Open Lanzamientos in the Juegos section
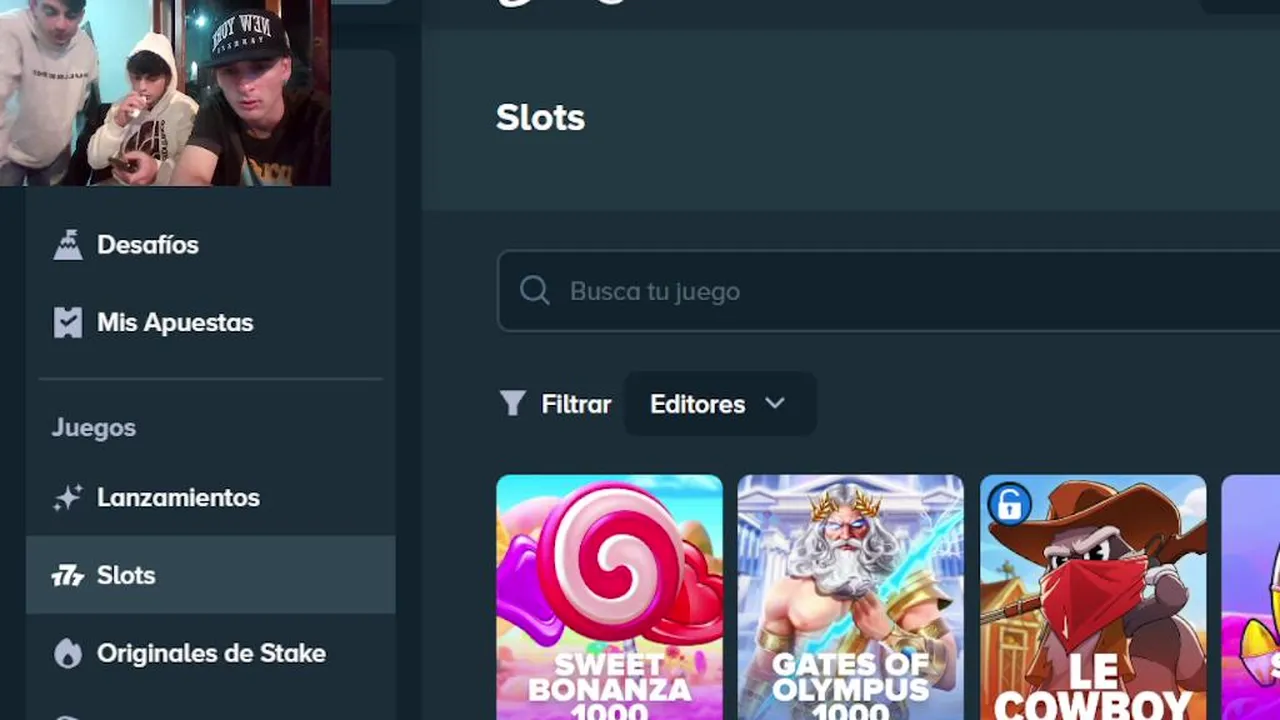Viewport: 1280px width, 720px height. pyautogui.click(x=178, y=498)
